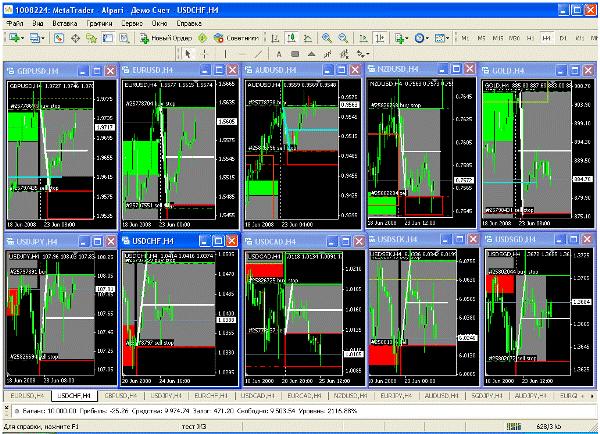Toggle chart Auto Scroll button

(363, 38)
